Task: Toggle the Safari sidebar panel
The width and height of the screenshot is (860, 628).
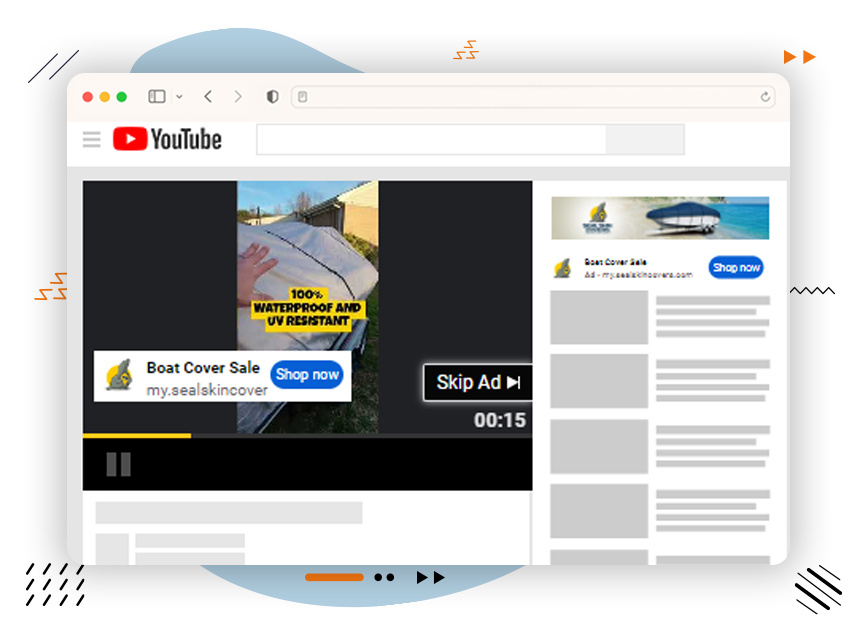Action: (x=155, y=96)
